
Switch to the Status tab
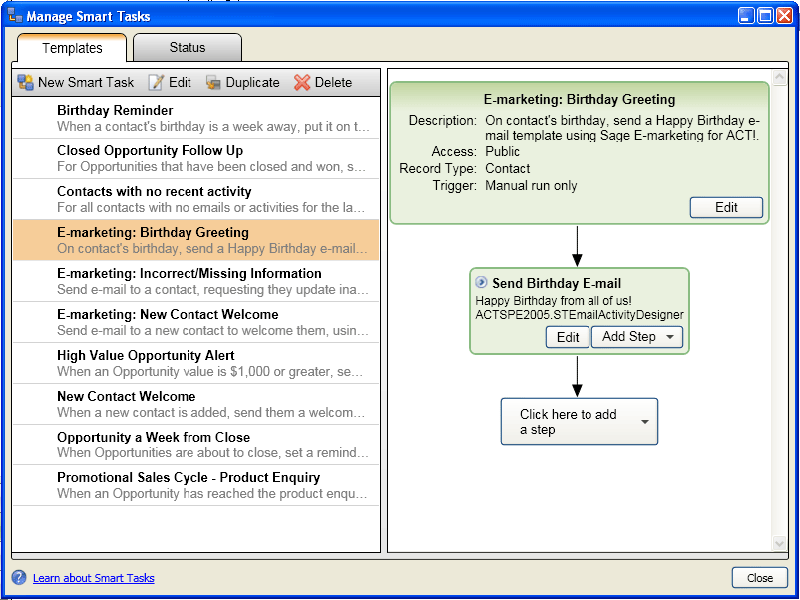pyautogui.click(x=187, y=48)
